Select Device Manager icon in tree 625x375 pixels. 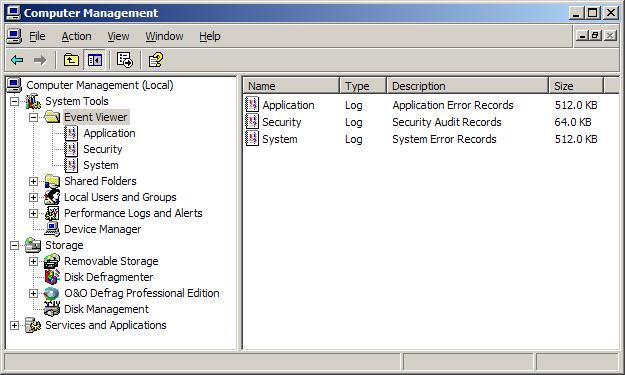pyautogui.click(x=52, y=229)
